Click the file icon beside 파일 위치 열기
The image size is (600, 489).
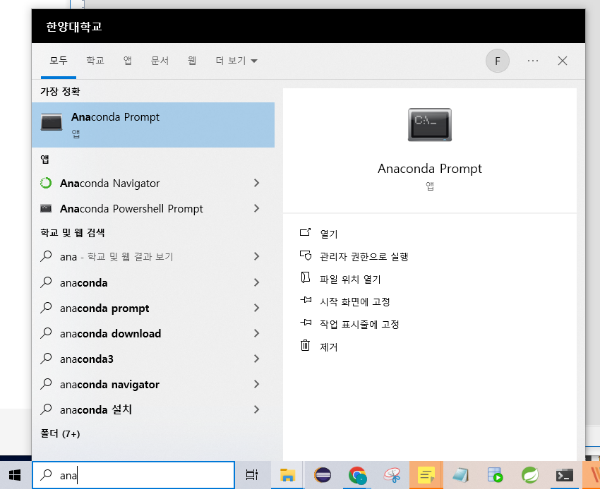[305, 277]
